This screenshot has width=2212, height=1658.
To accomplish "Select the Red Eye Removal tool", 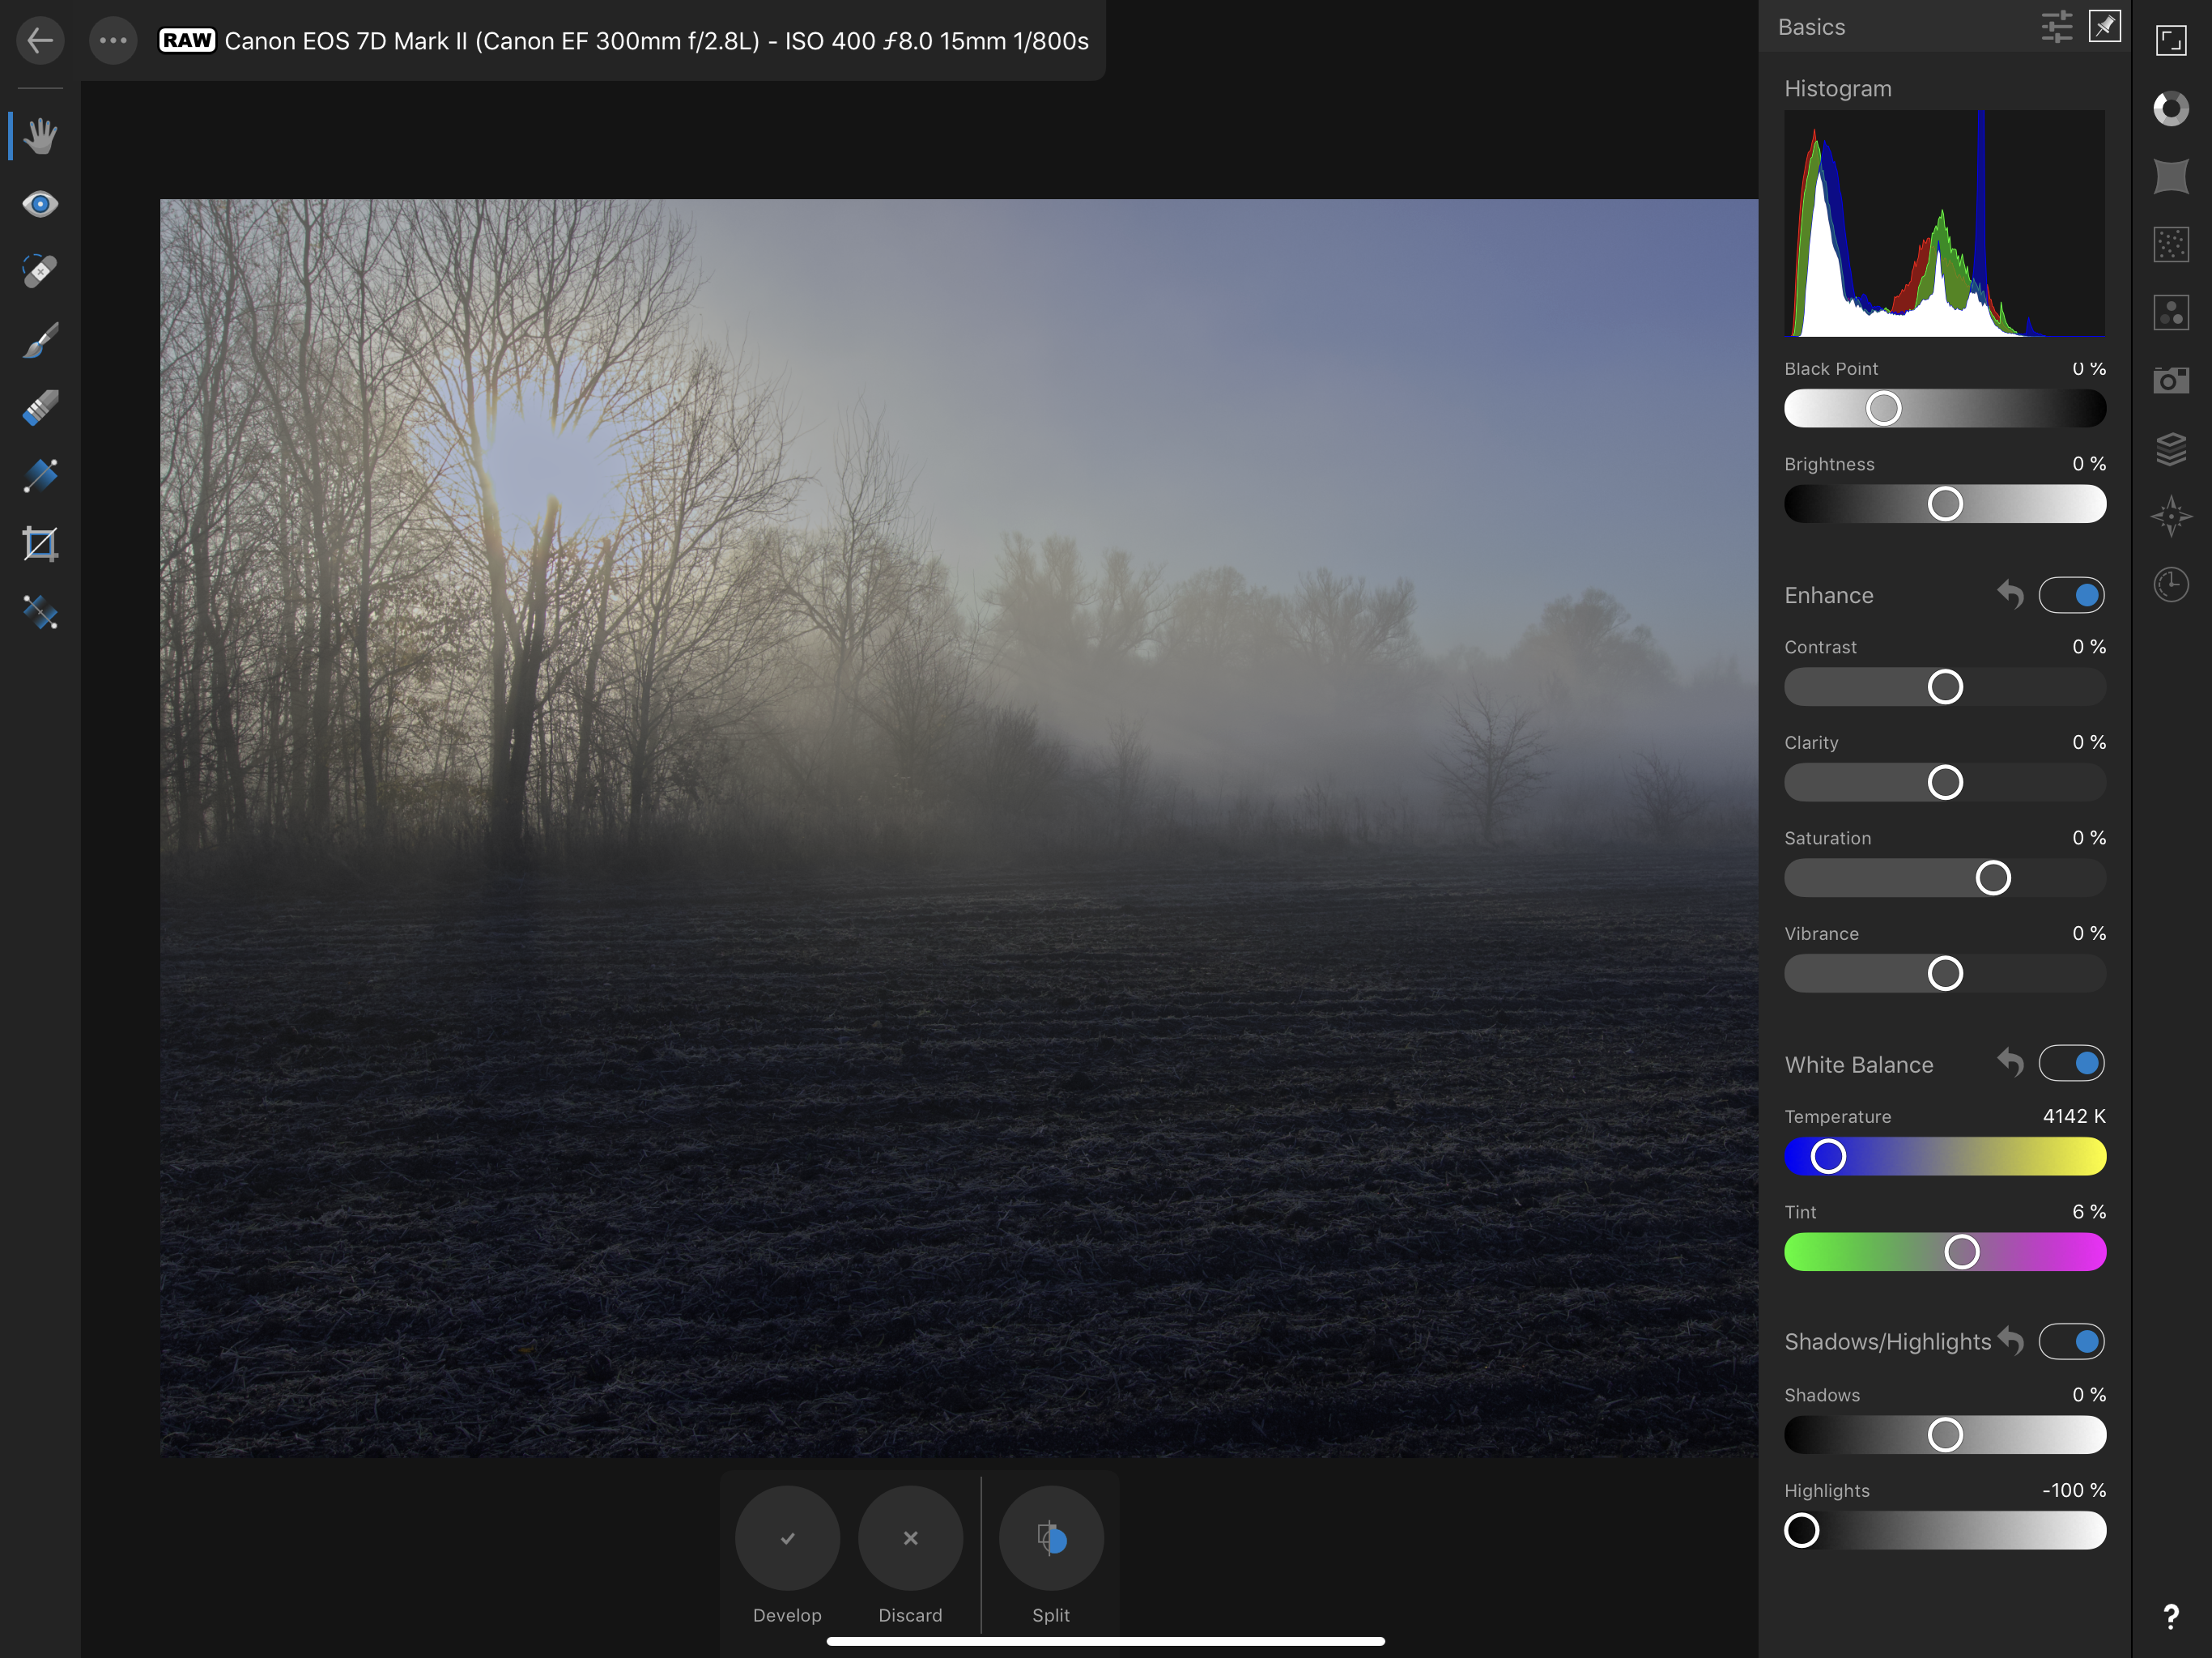I will pyautogui.click(x=40, y=204).
